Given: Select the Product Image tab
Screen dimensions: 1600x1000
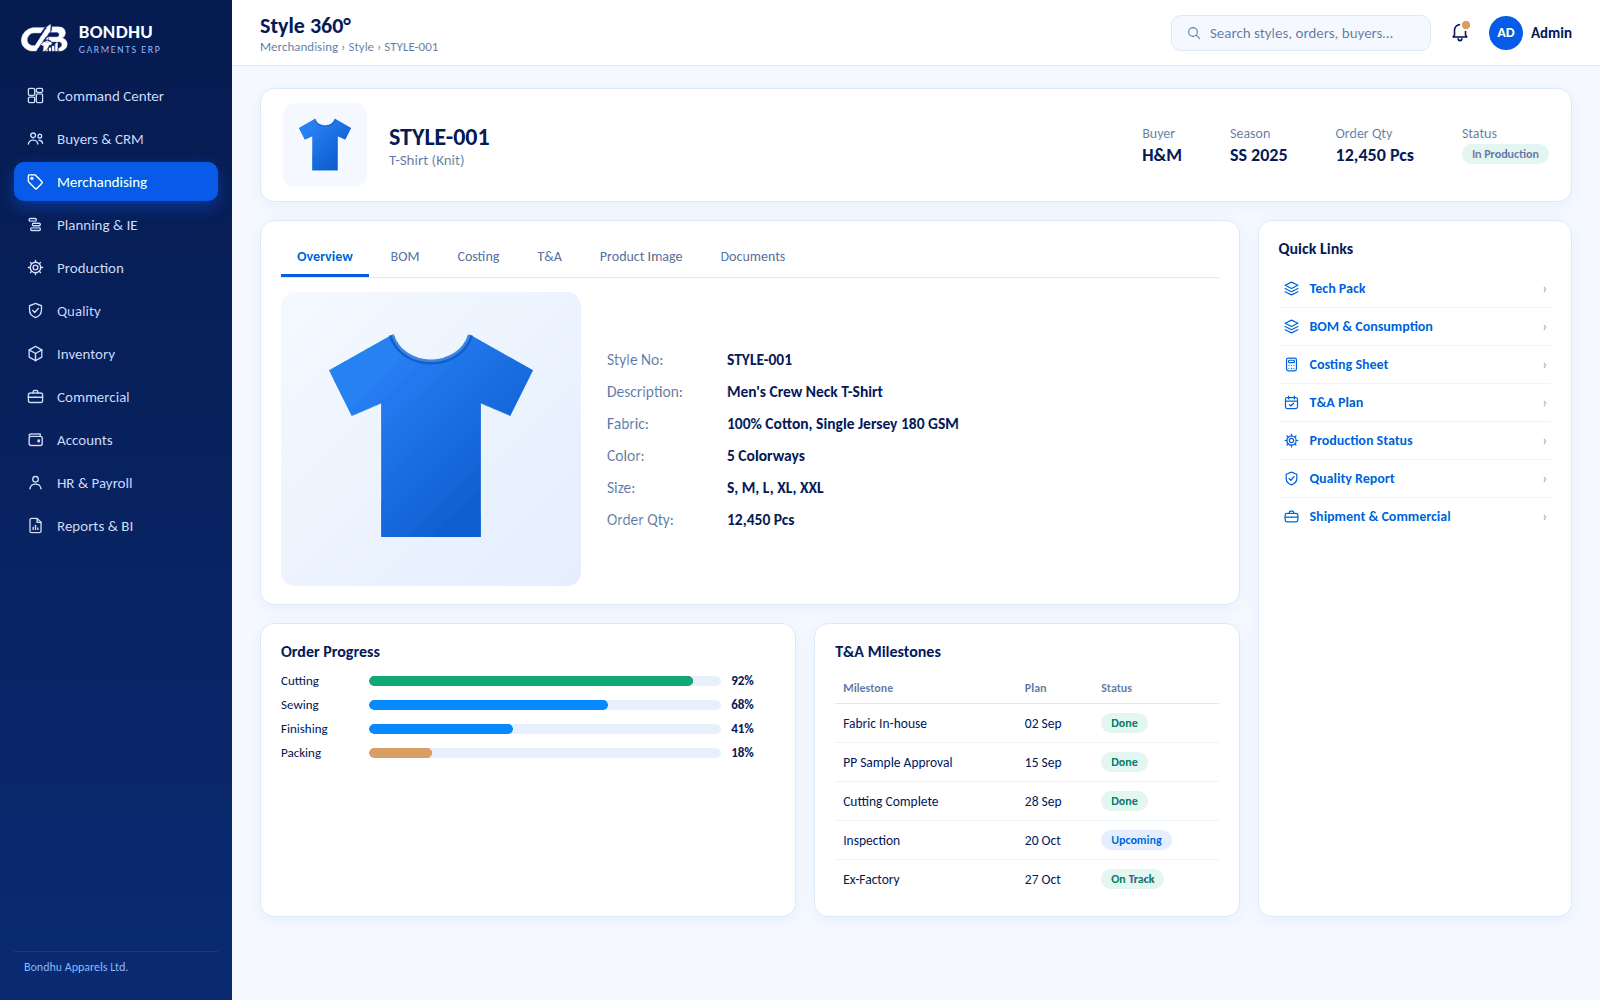Looking at the screenshot, I should (x=641, y=257).
